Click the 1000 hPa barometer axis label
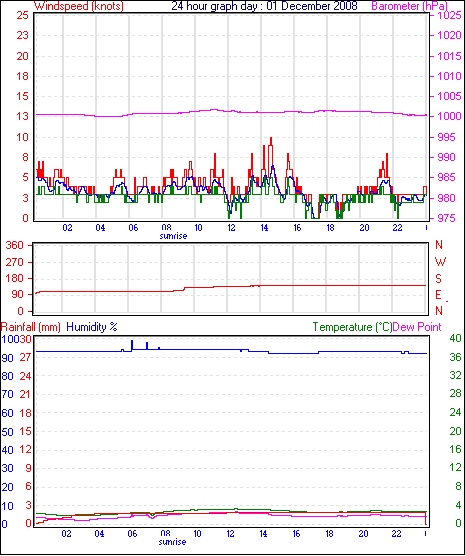 pyautogui.click(x=449, y=116)
